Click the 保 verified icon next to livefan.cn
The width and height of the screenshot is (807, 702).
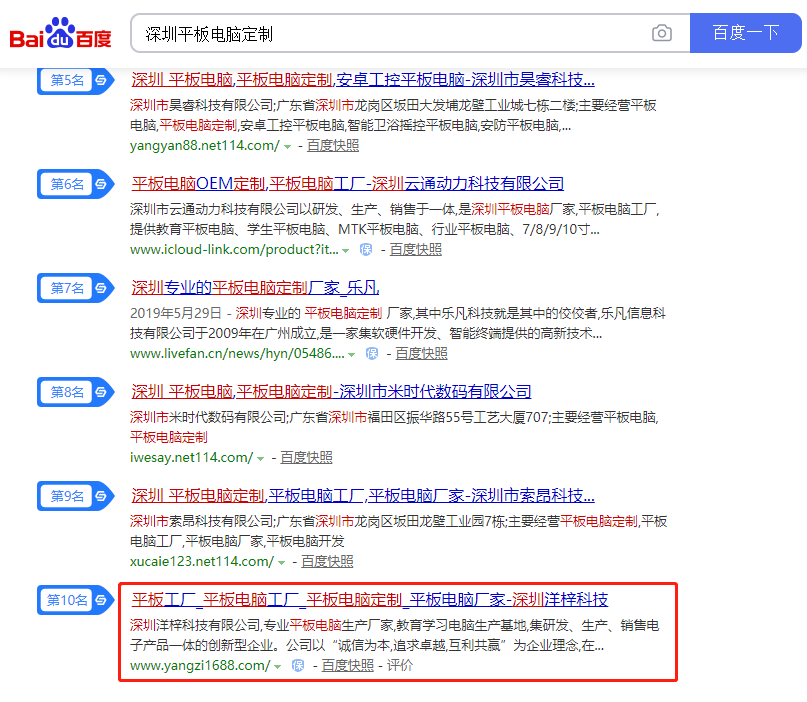pos(372,354)
